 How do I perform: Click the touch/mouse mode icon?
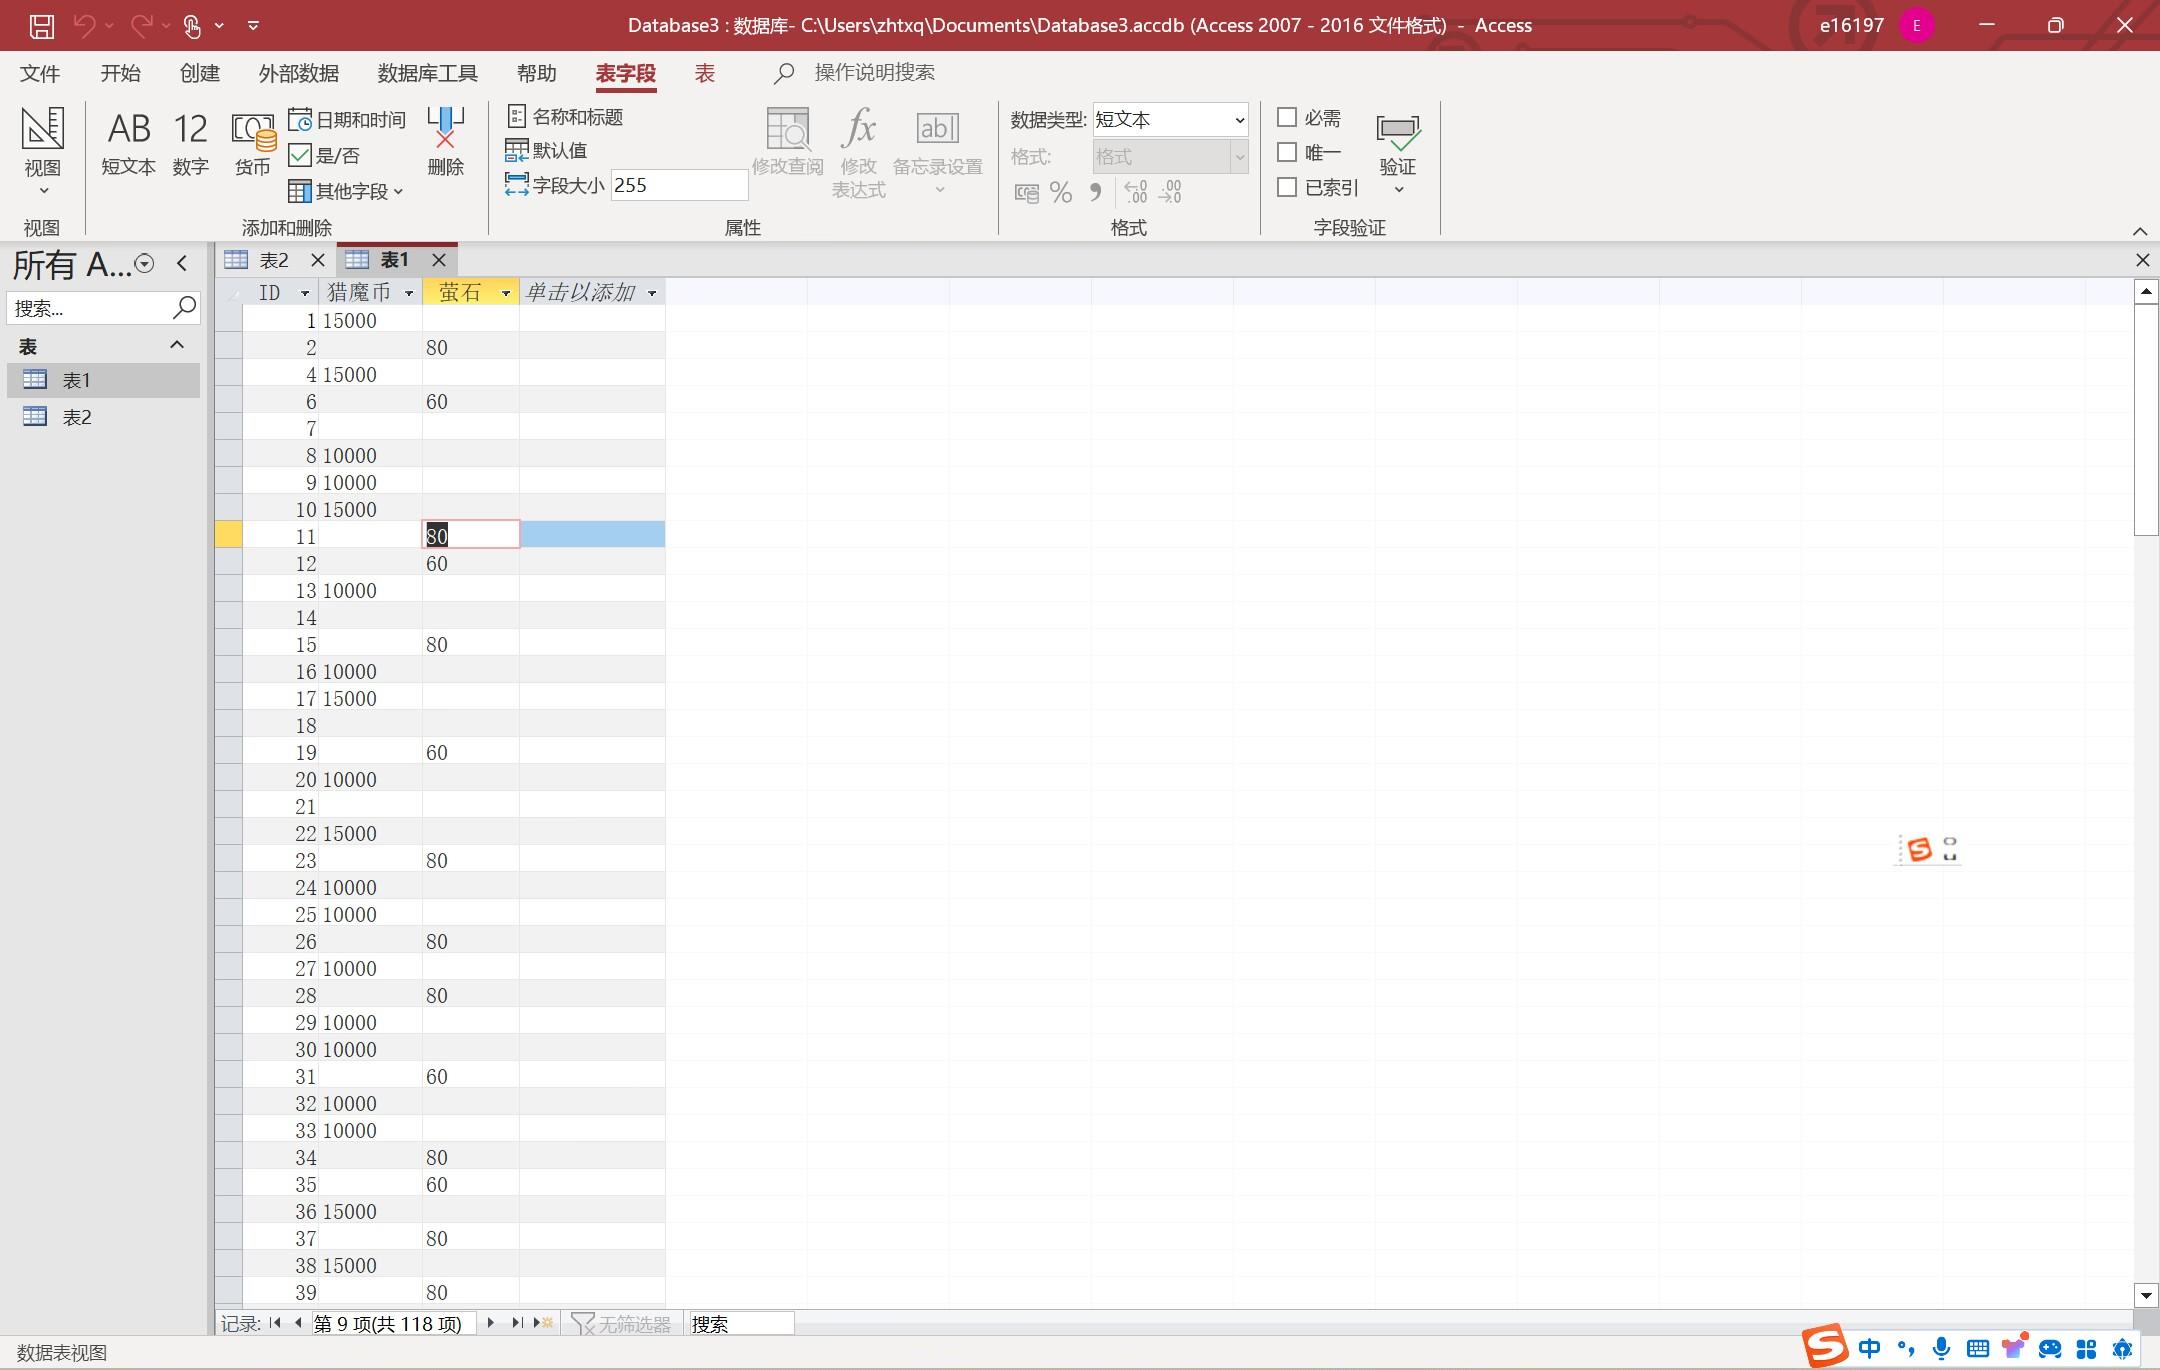(193, 26)
